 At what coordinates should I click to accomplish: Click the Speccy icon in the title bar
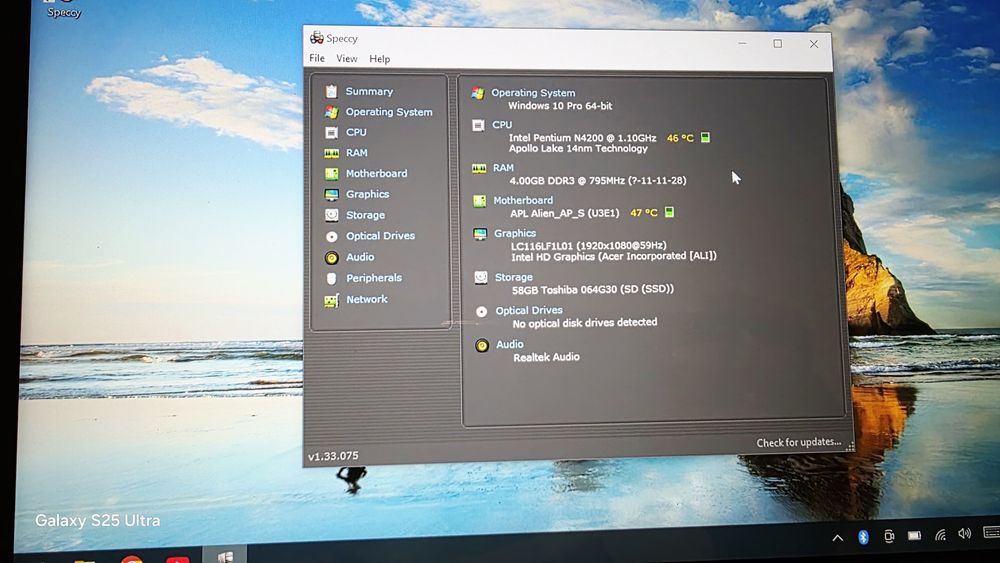tap(316, 38)
